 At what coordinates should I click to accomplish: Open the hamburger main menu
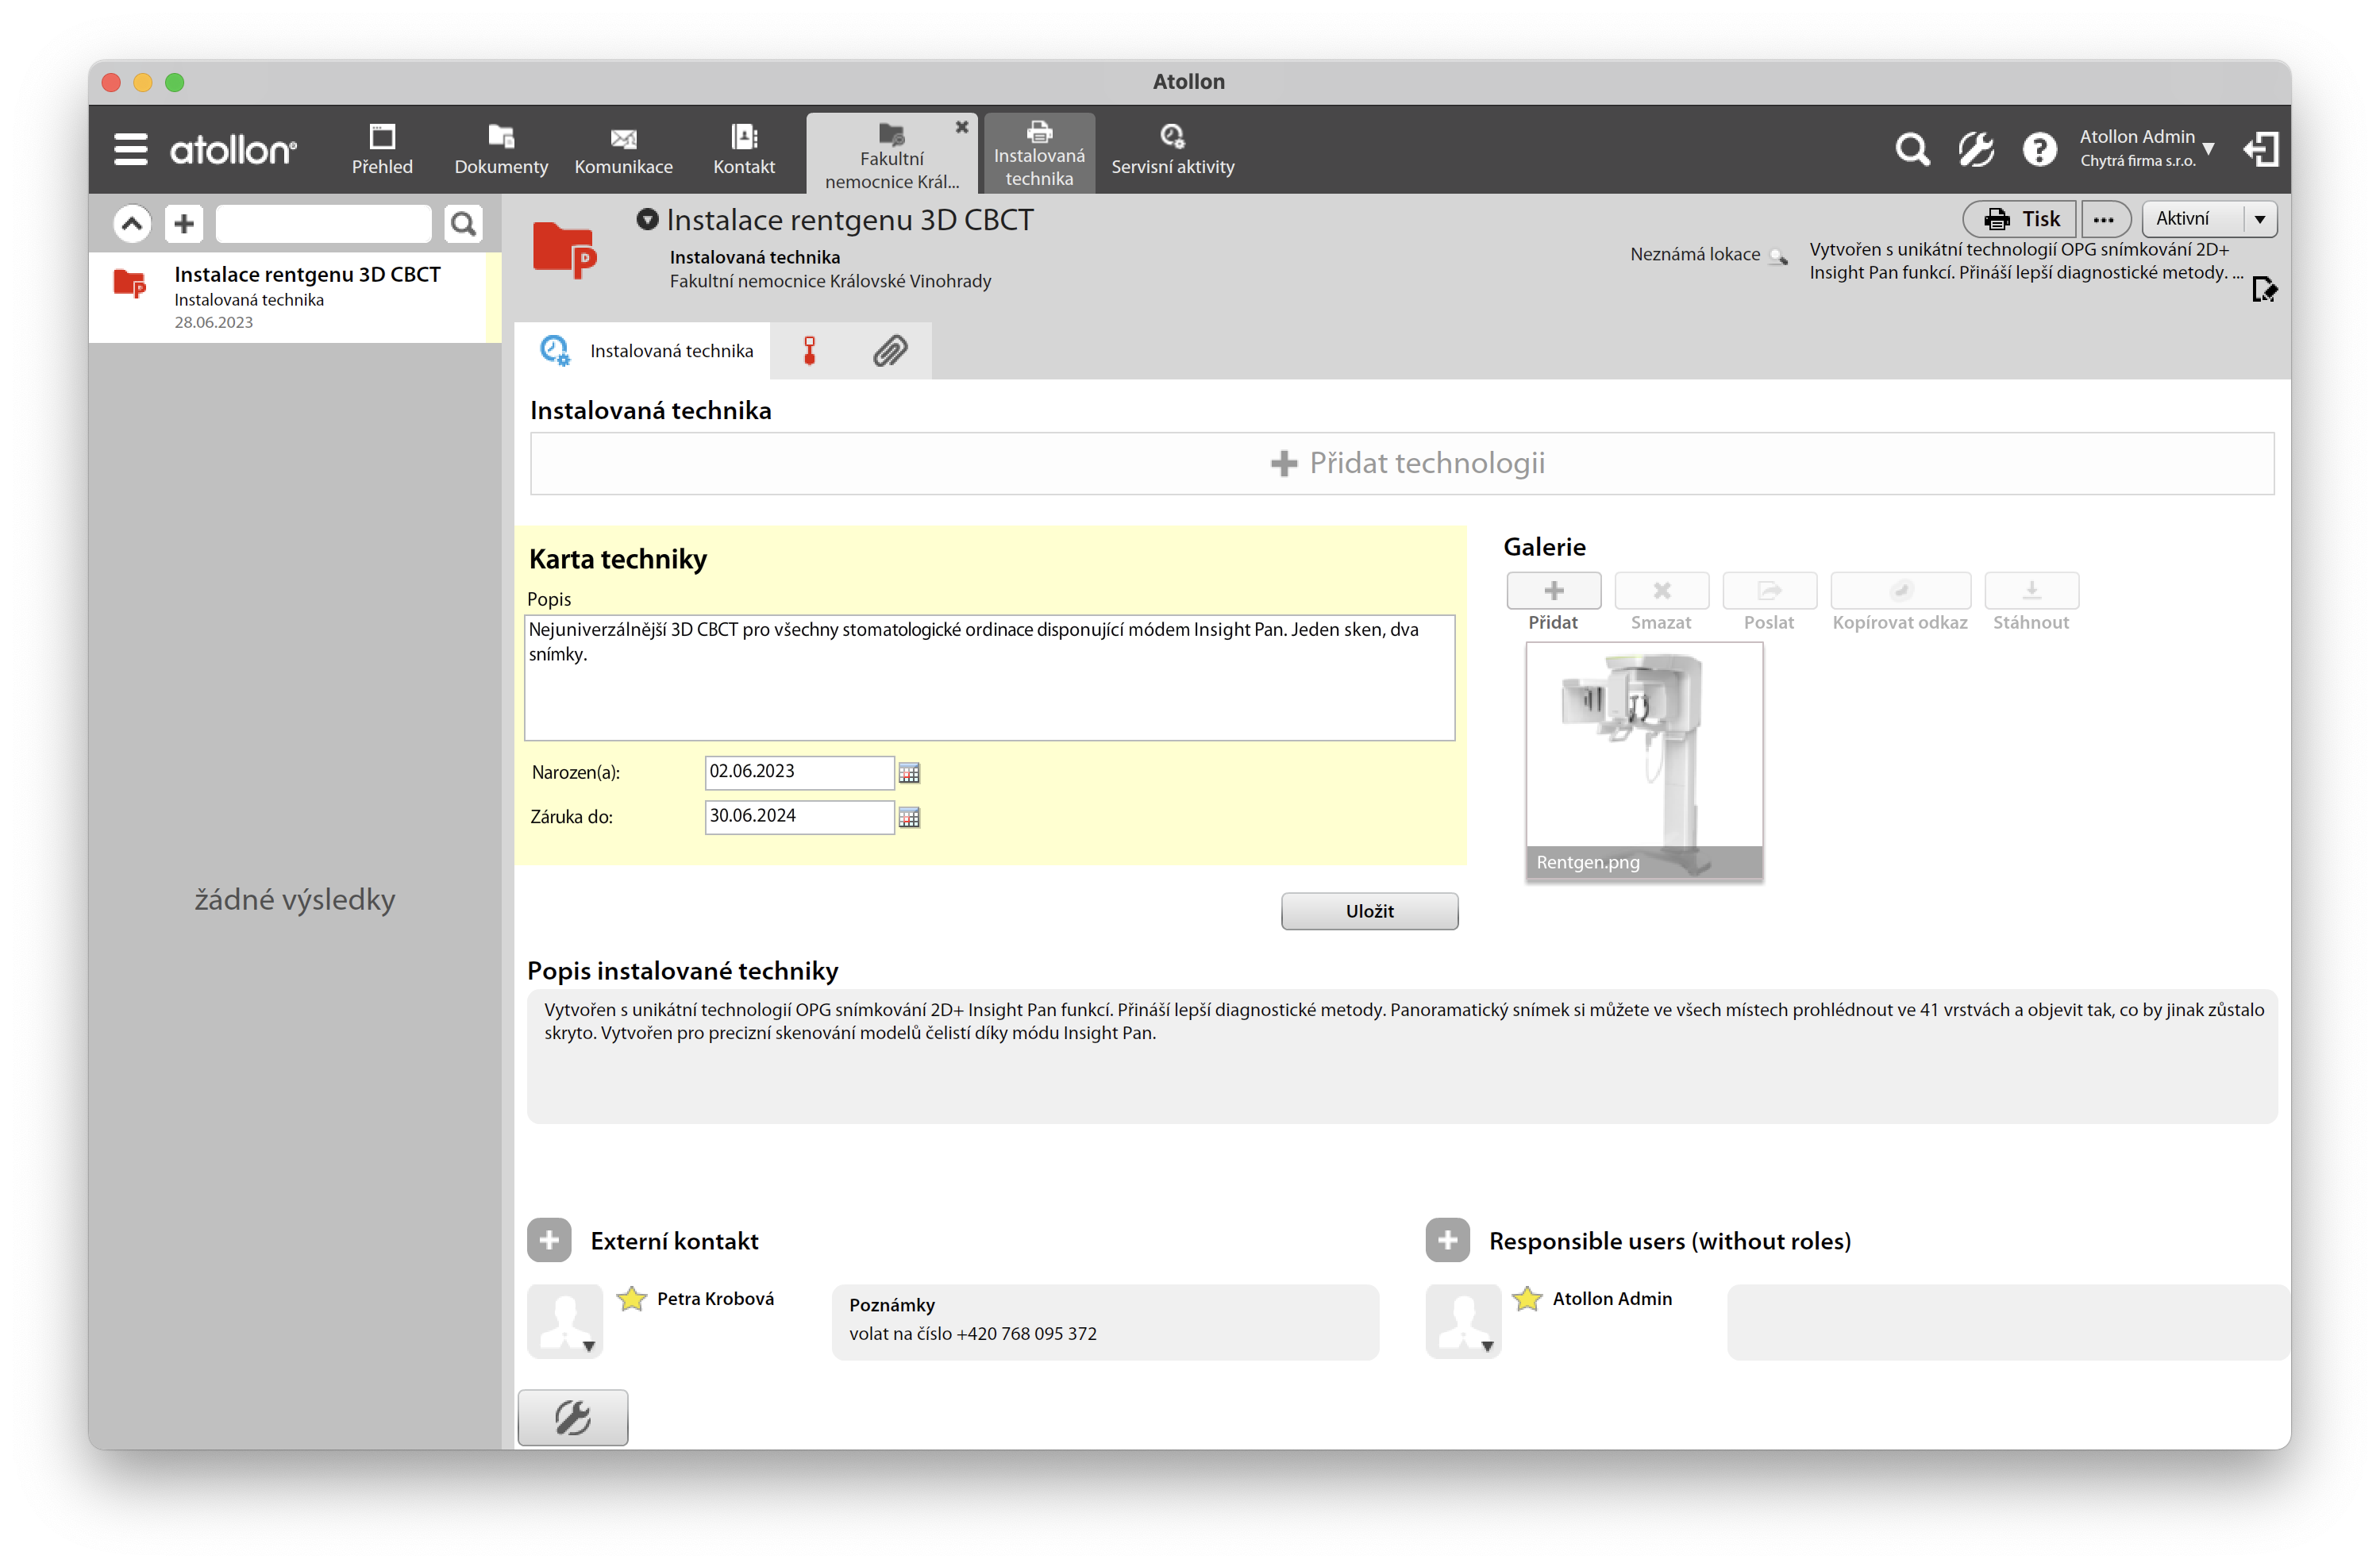(130, 149)
